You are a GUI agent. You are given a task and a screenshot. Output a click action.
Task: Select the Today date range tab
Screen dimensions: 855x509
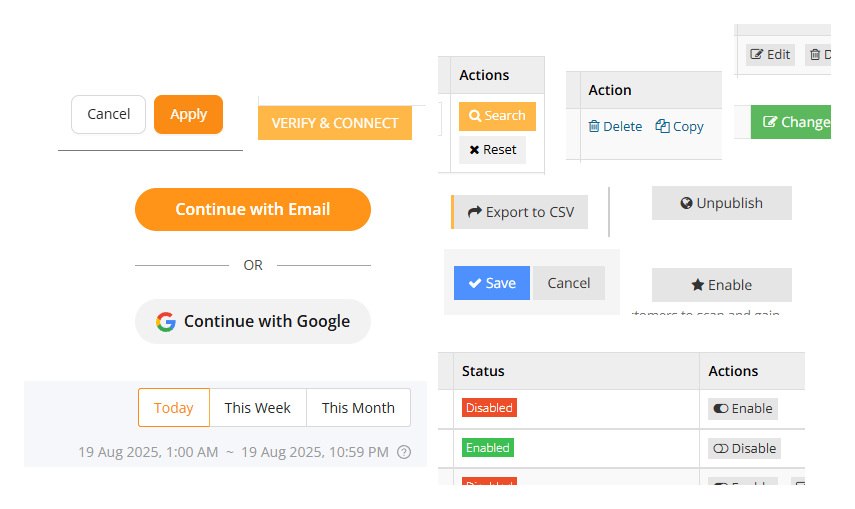(174, 408)
